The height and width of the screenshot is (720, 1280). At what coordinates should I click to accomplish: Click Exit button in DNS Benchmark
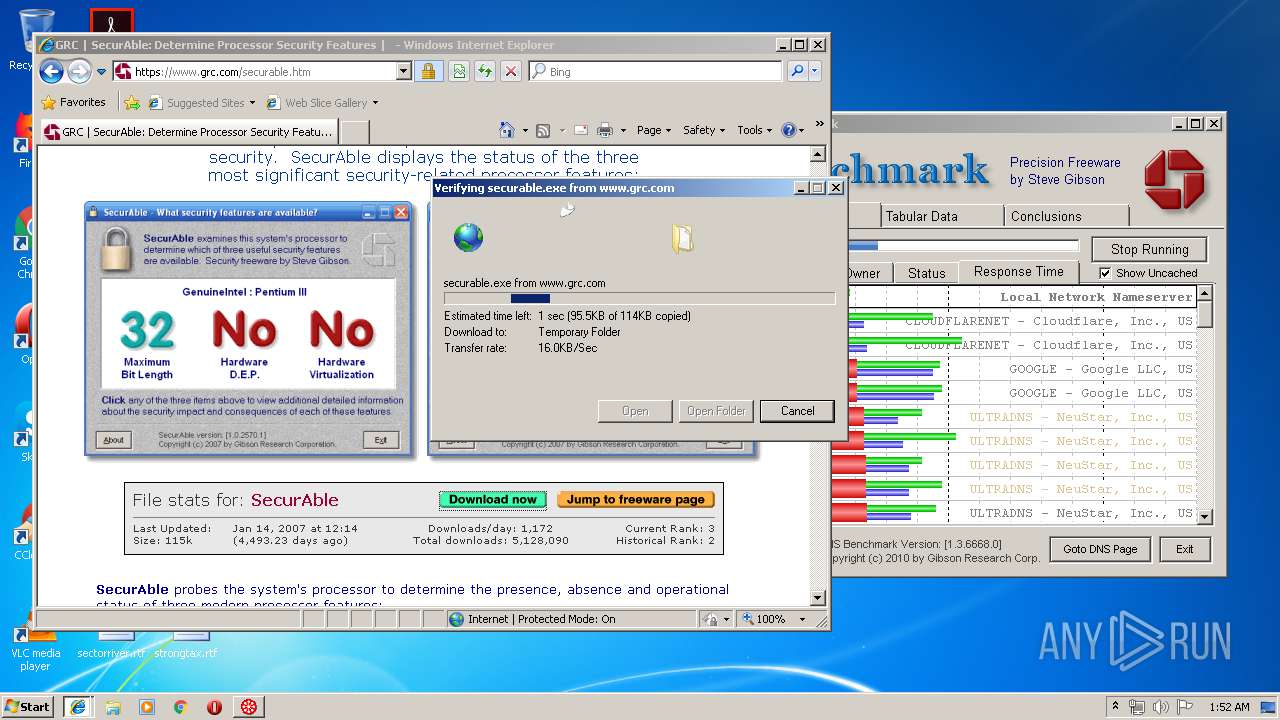click(x=1184, y=549)
